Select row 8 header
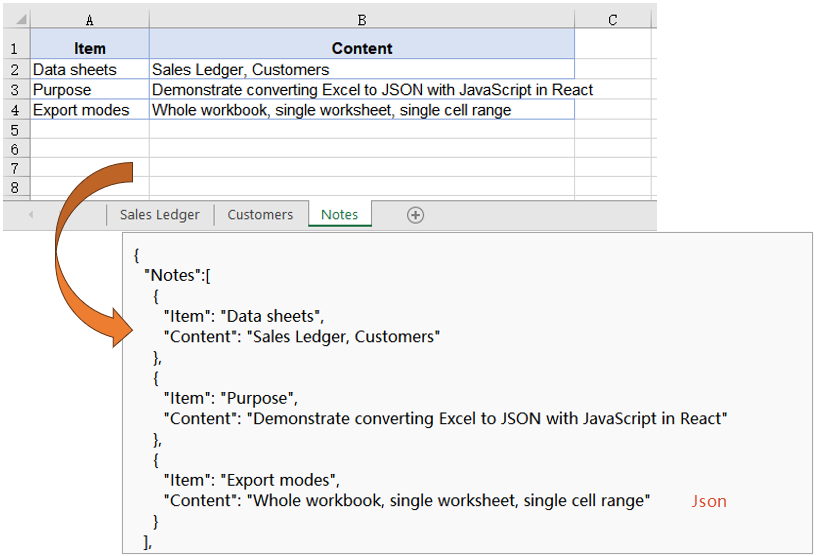818x556 pixels. (x=15, y=187)
